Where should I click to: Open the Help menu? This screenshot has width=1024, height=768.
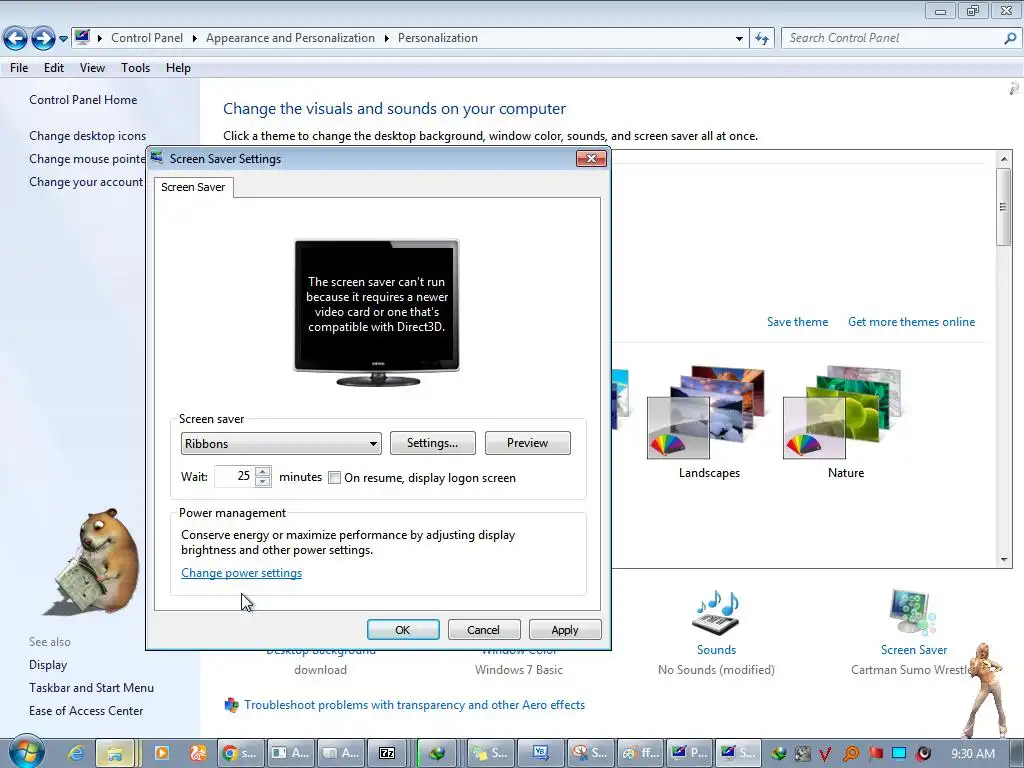coord(178,68)
